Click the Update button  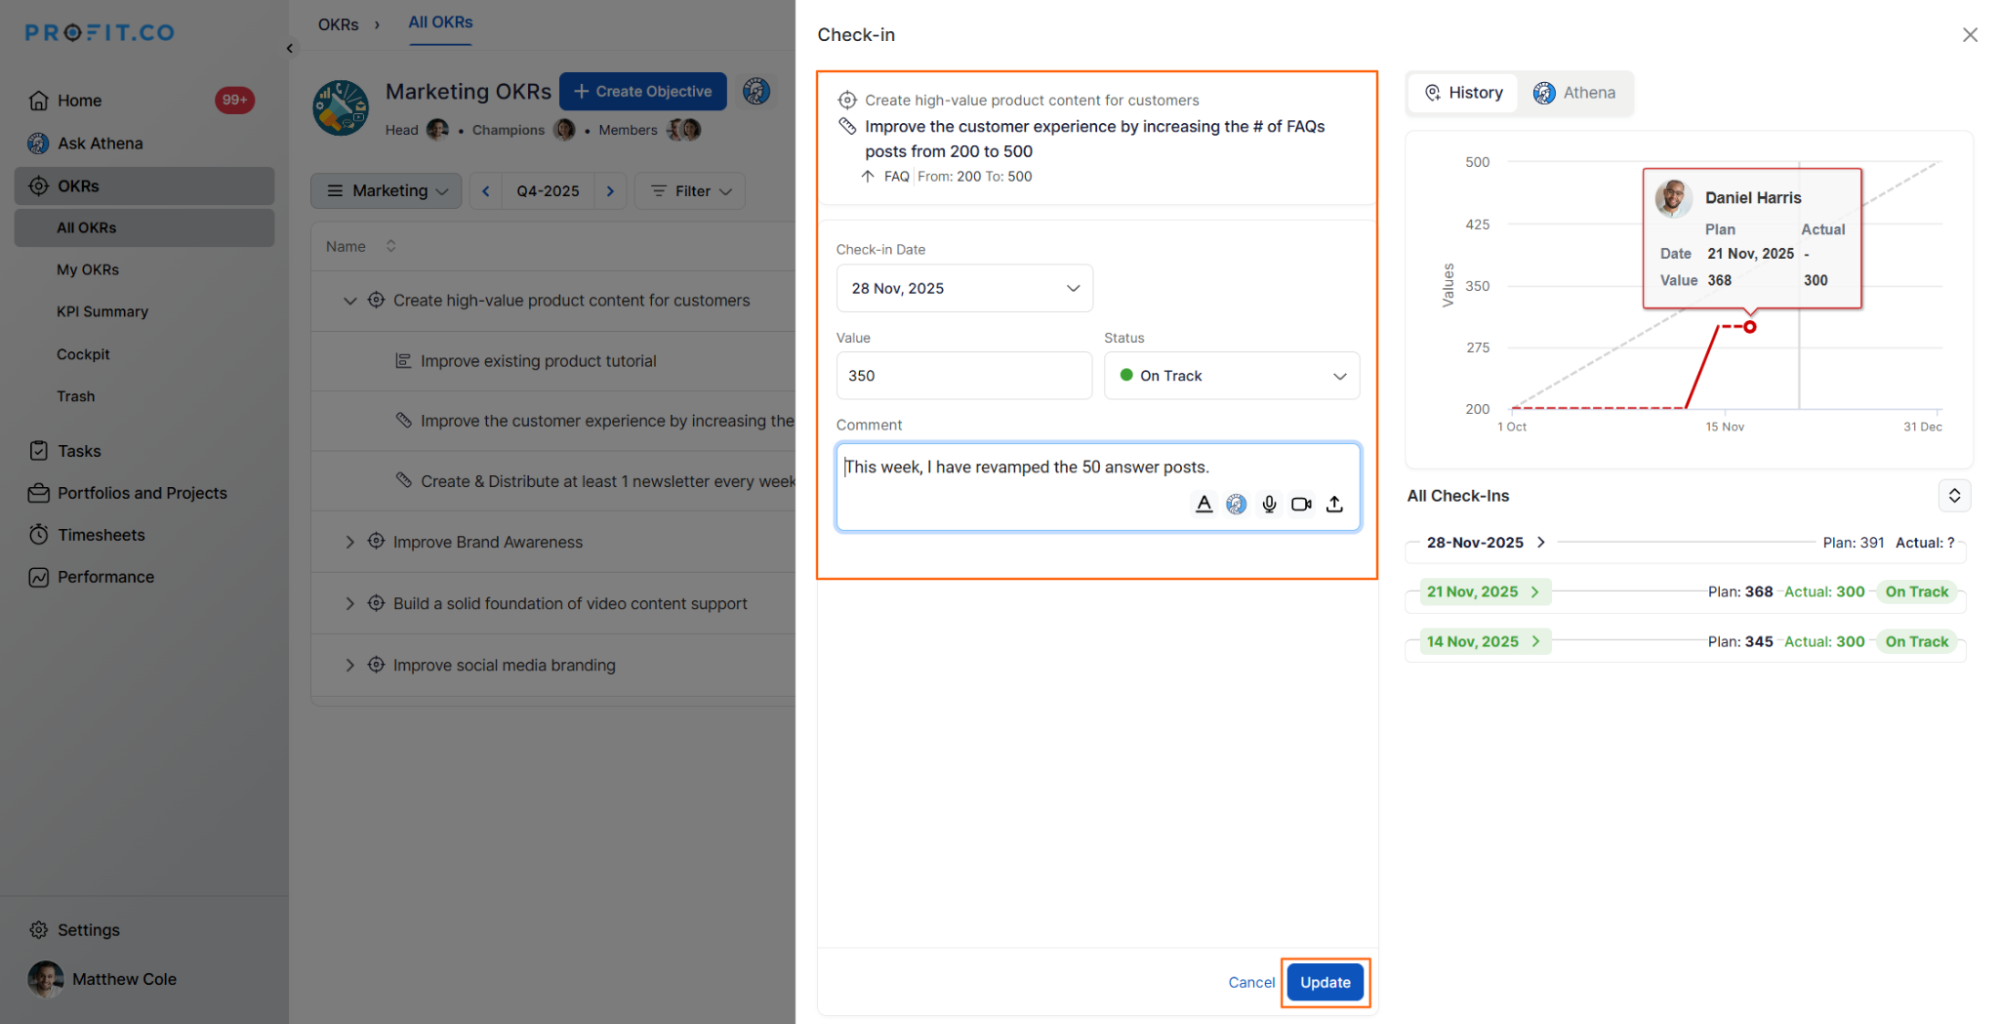[x=1325, y=982]
